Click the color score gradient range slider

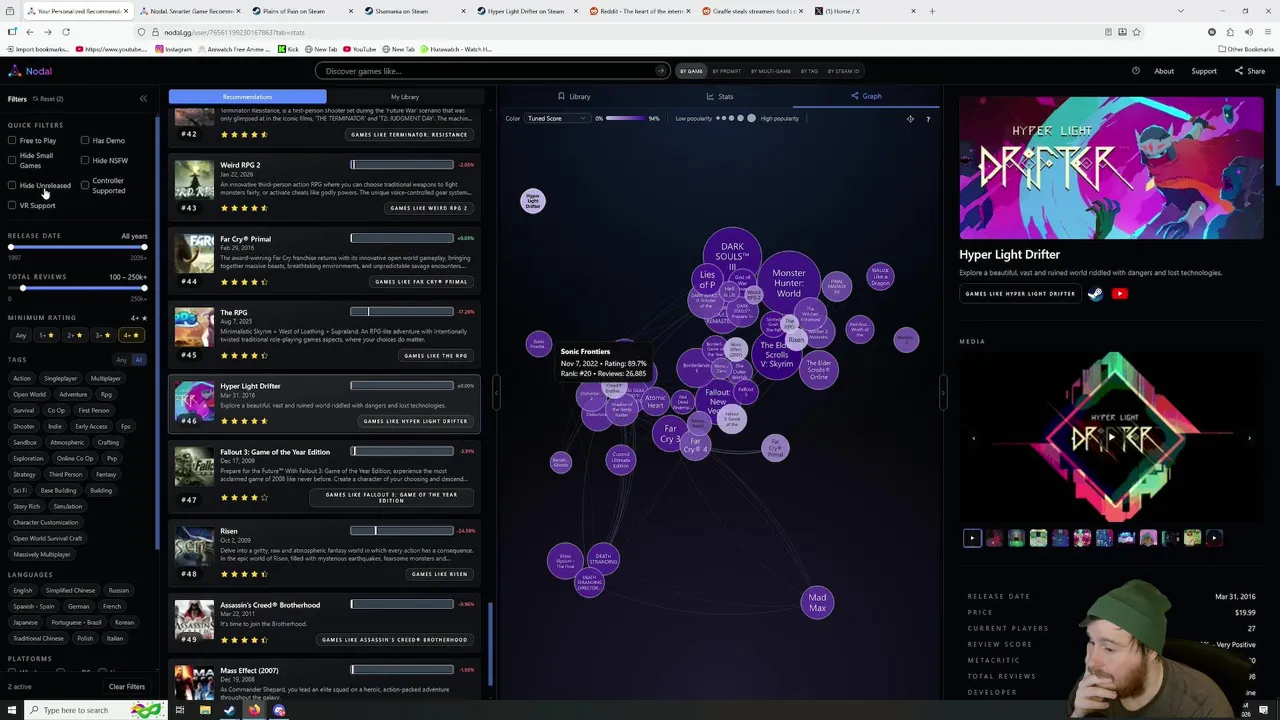625,119
